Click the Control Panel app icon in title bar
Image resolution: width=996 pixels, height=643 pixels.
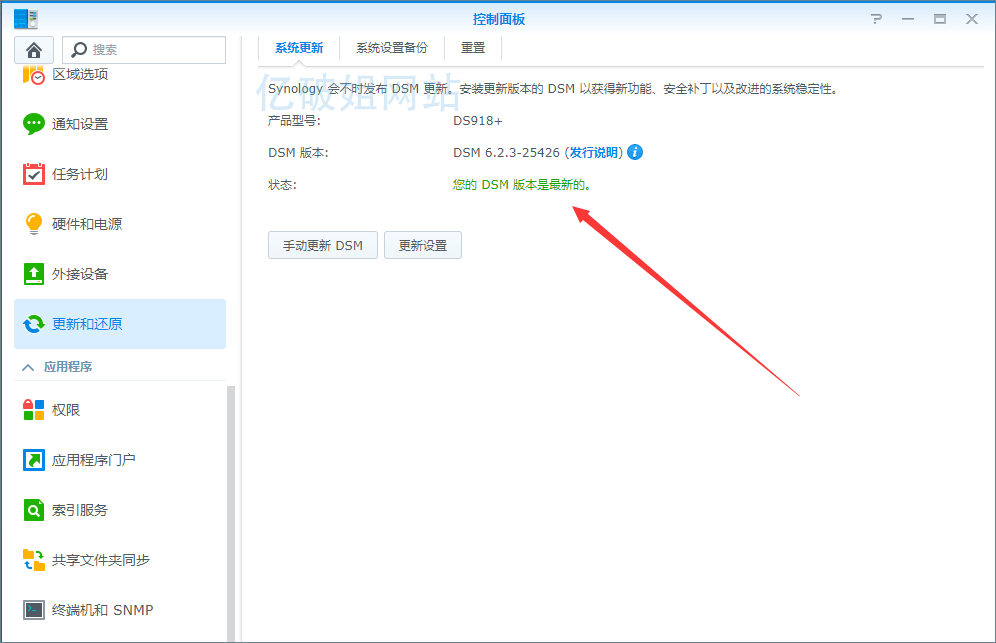(x=25, y=19)
